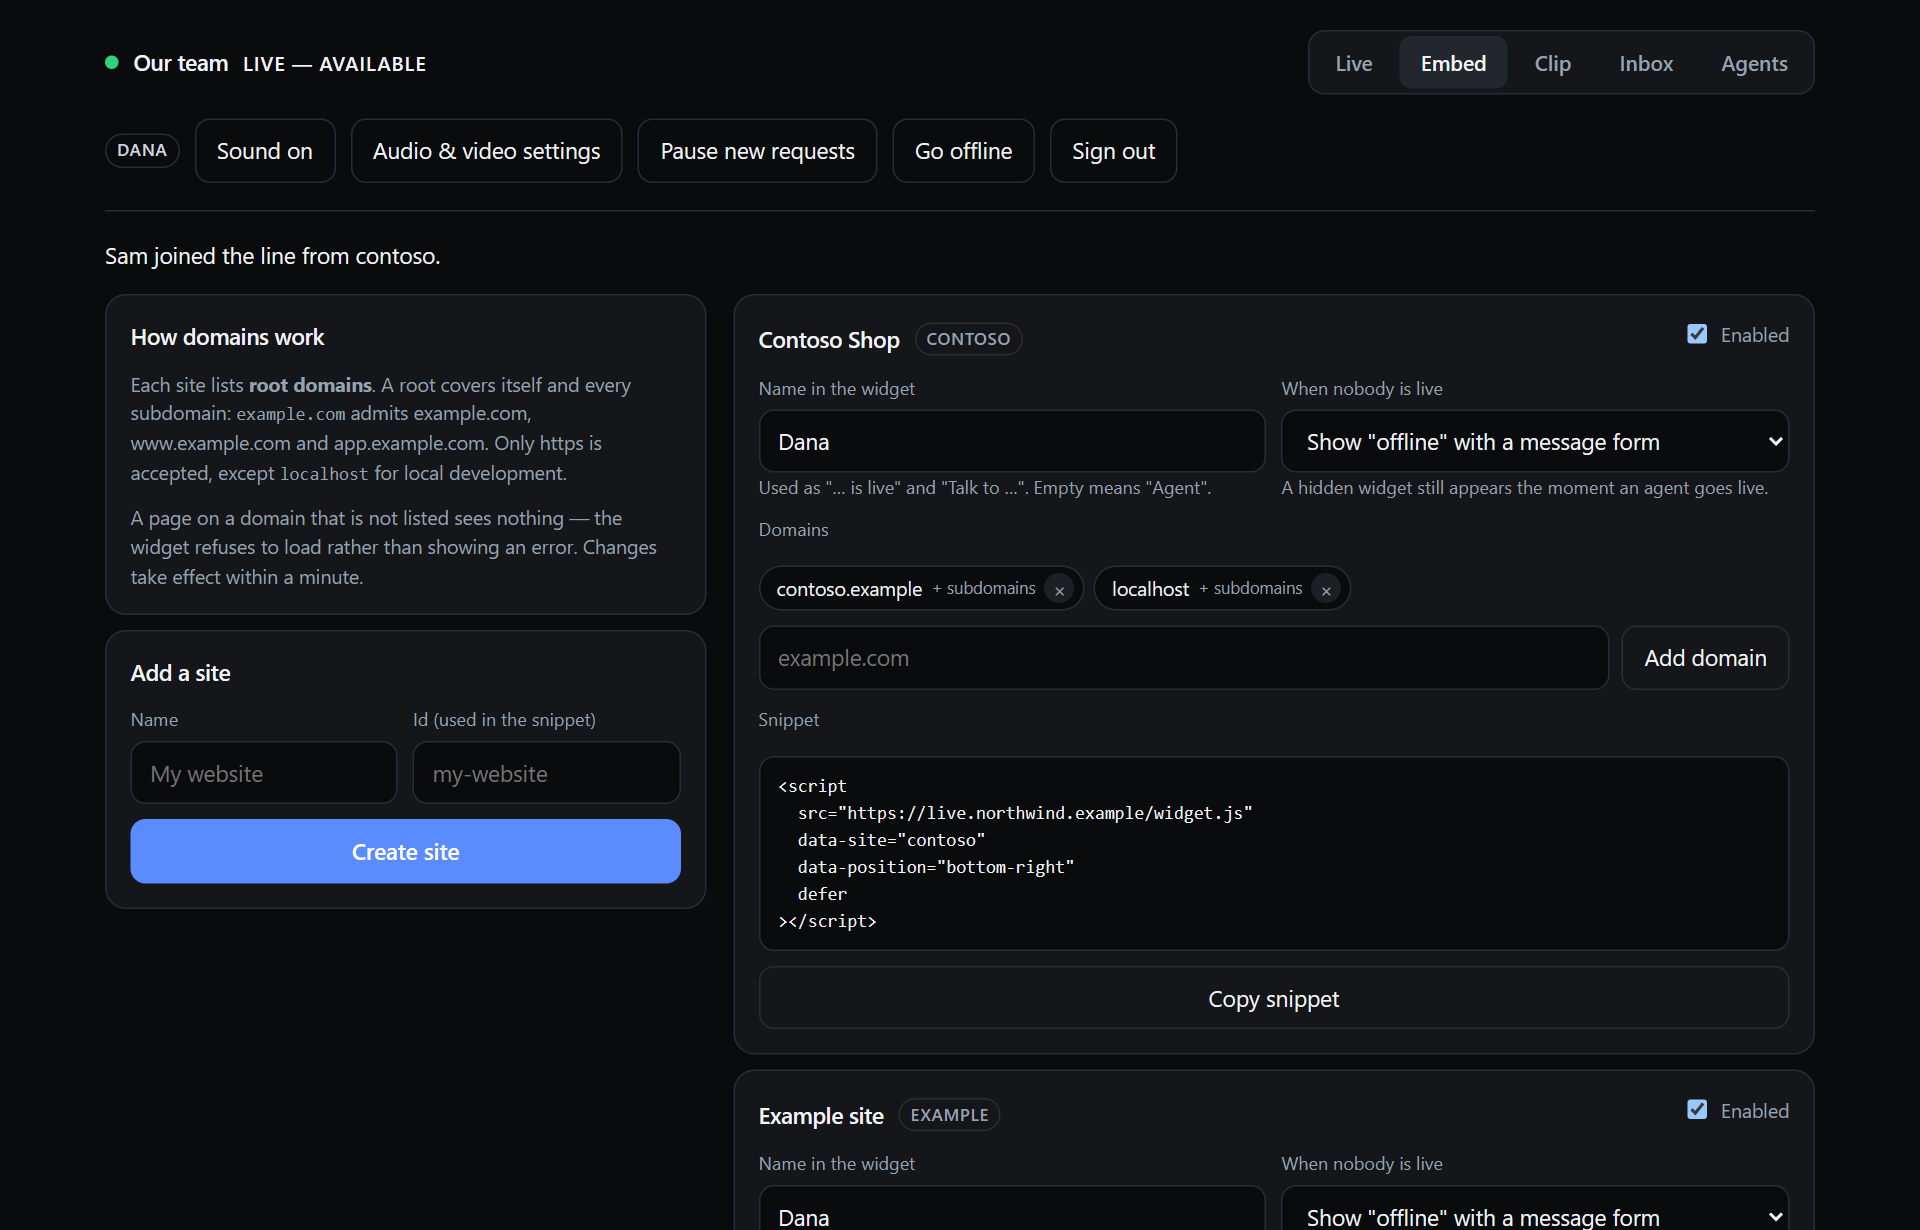Click the script snippet code block
The image size is (1920, 1230).
click(1273, 853)
